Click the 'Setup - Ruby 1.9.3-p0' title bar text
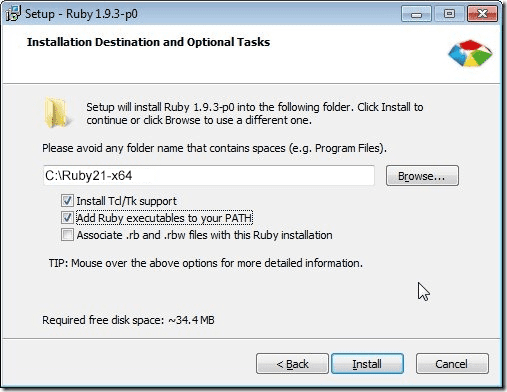Viewport: 507px width, 392px height. click(x=81, y=14)
